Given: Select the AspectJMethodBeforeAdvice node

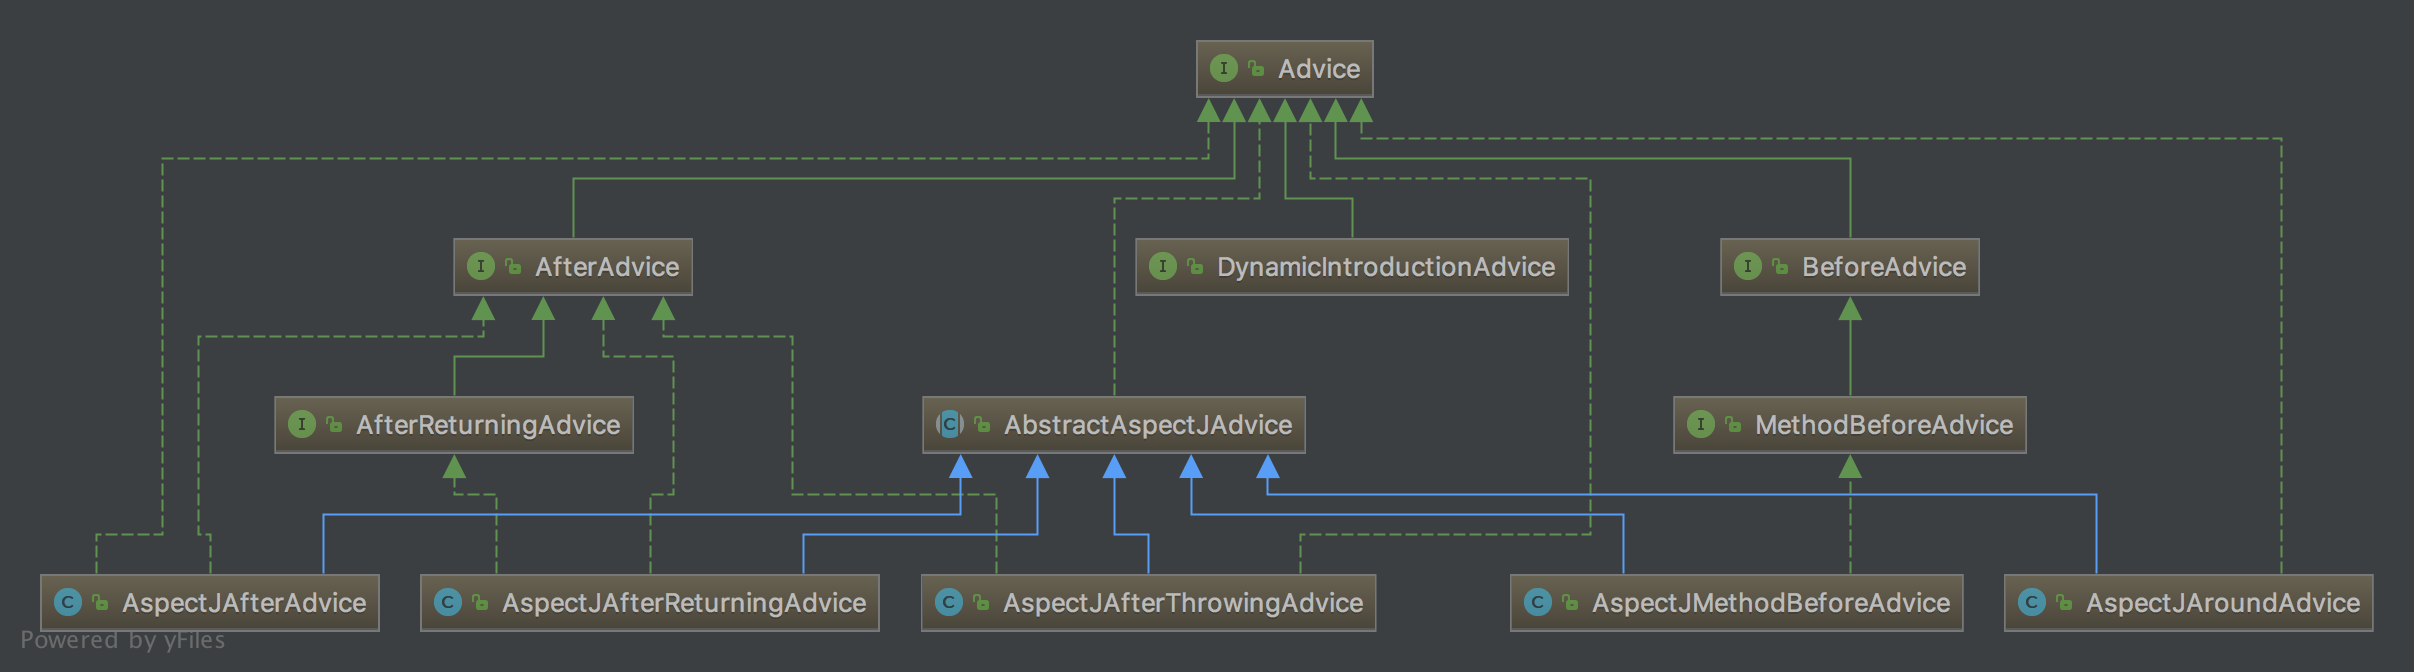Looking at the screenshot, I should click(x=1737, y=603).
